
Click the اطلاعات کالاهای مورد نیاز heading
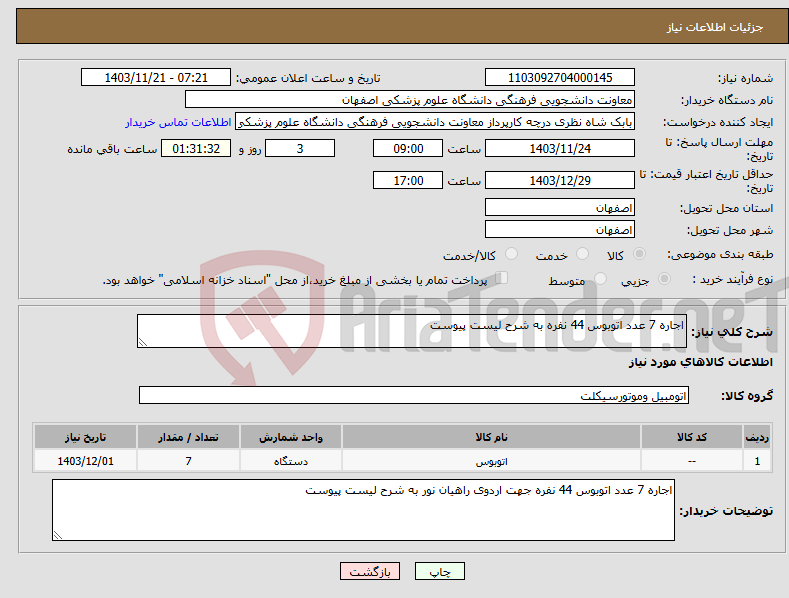coord(700,362)
